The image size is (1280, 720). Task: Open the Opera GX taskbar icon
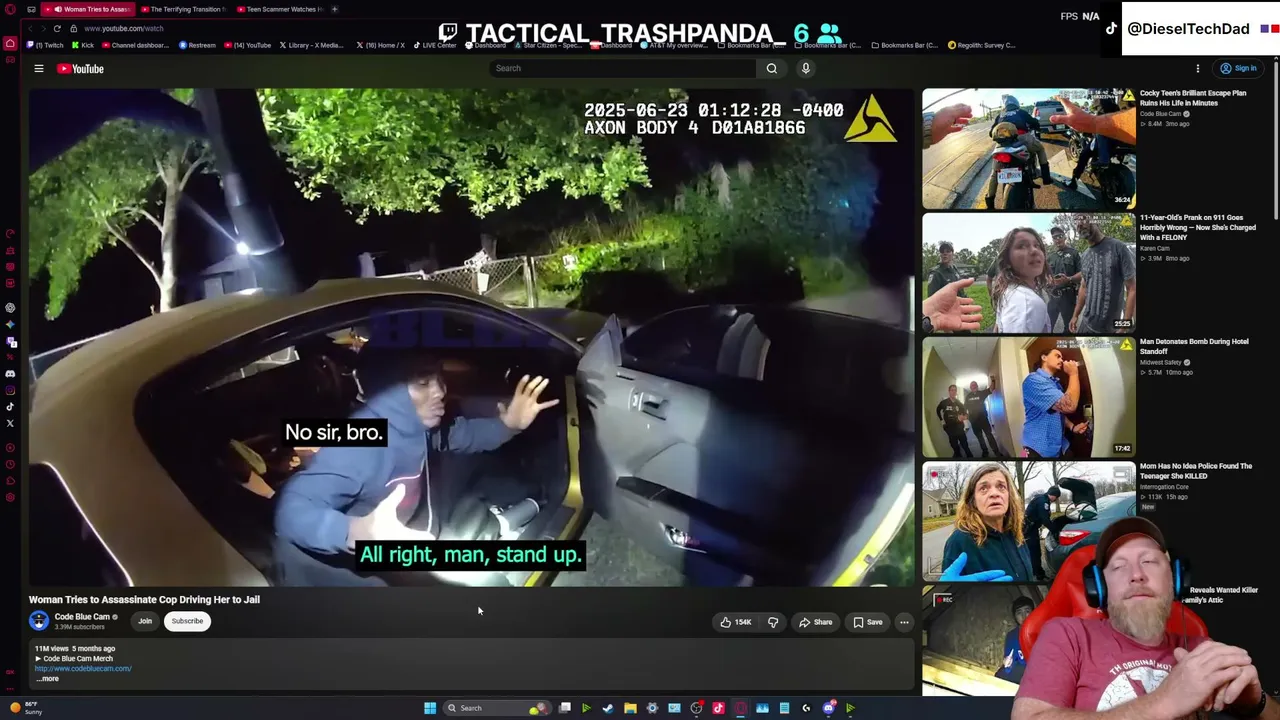(740, 708)
